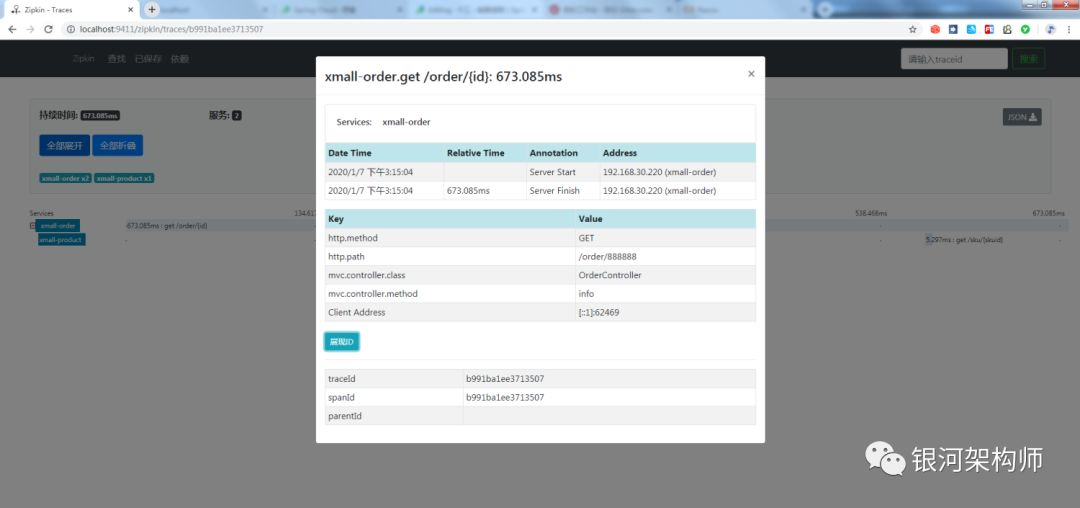
Task: Click the green 搜索 button
Action: (1028, 59)
